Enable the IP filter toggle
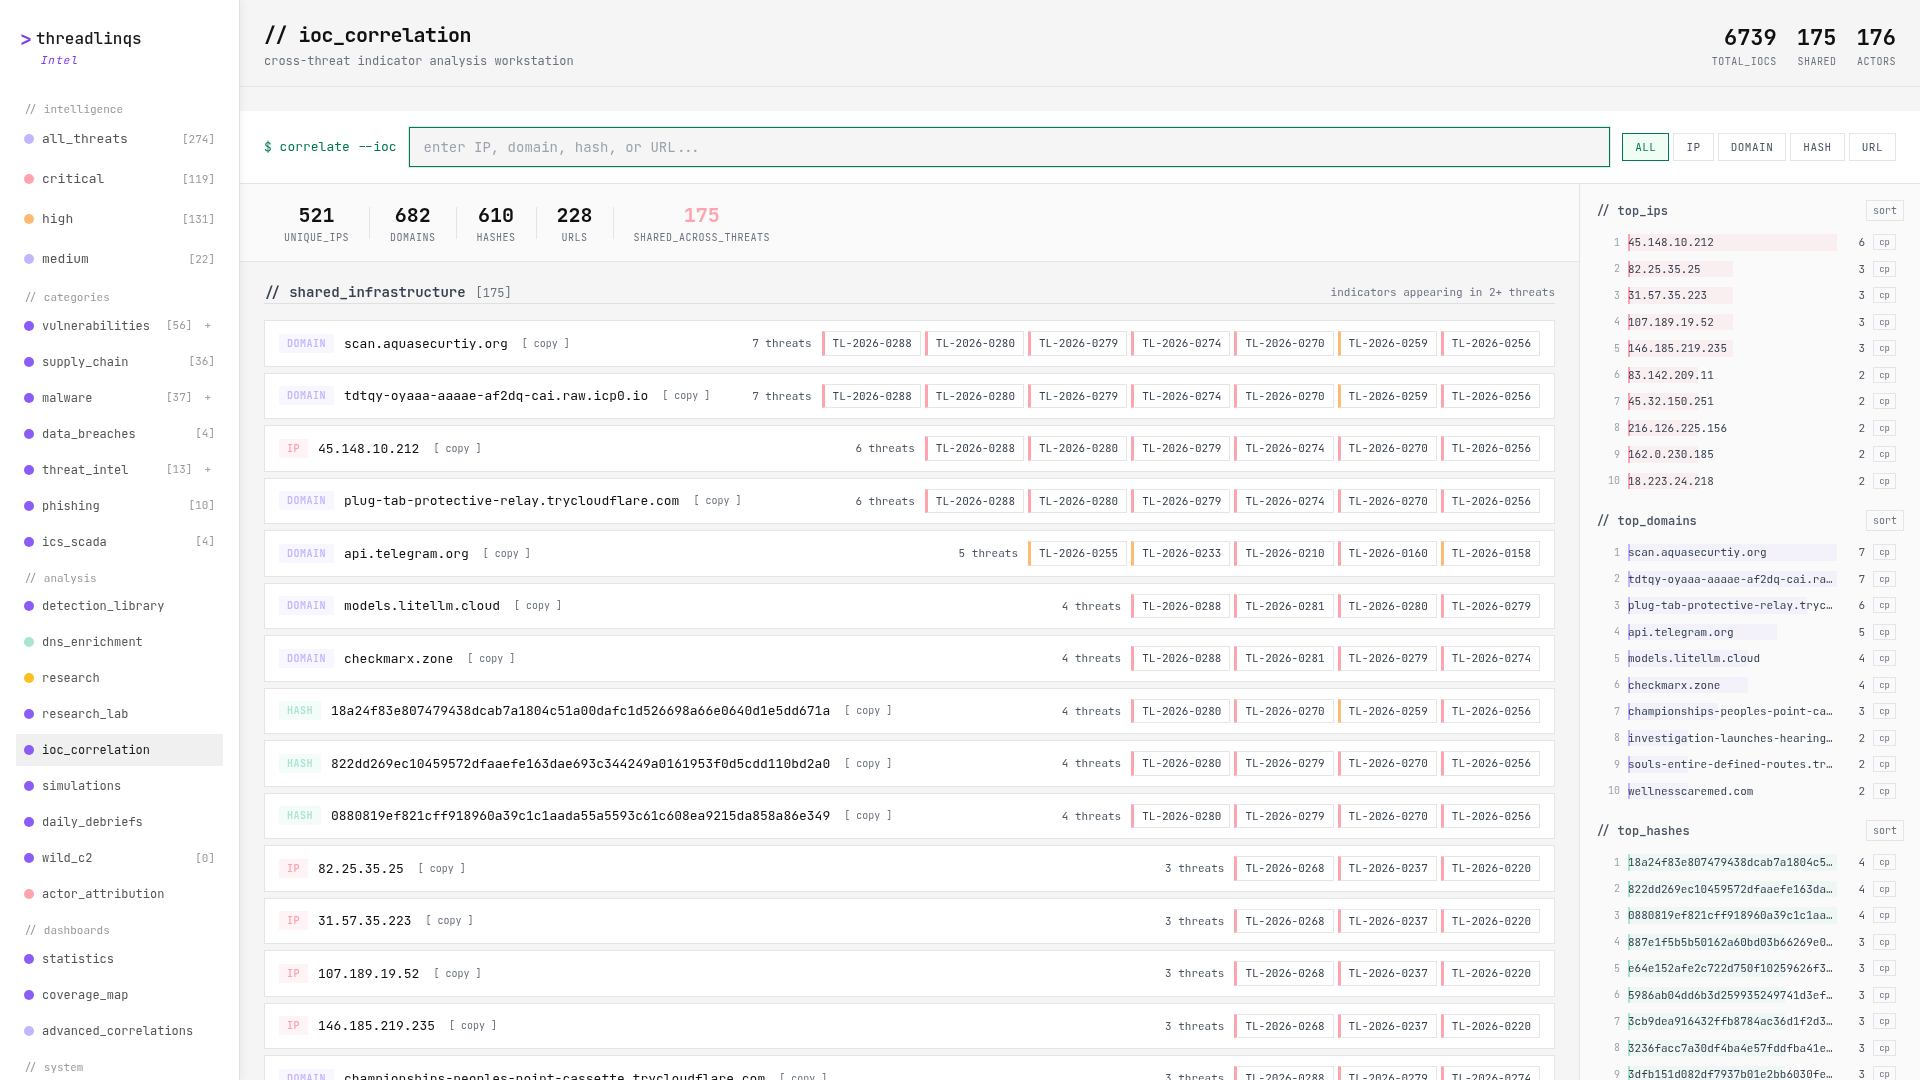1920x1080 pixels. click(x=1694, y=147)
